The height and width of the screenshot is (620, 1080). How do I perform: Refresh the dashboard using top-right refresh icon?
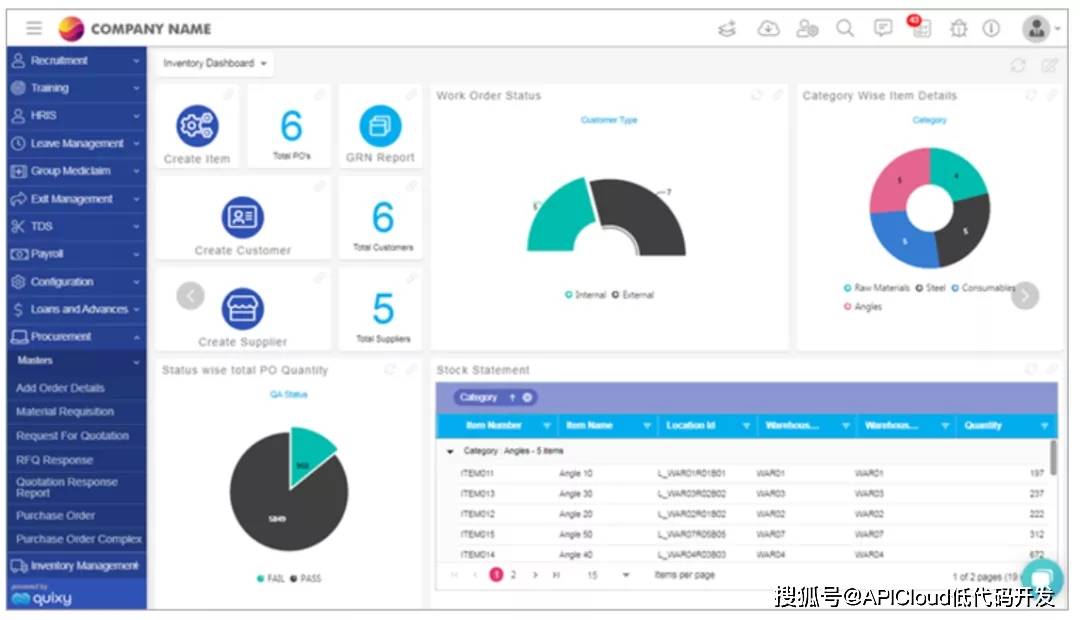1018,65
